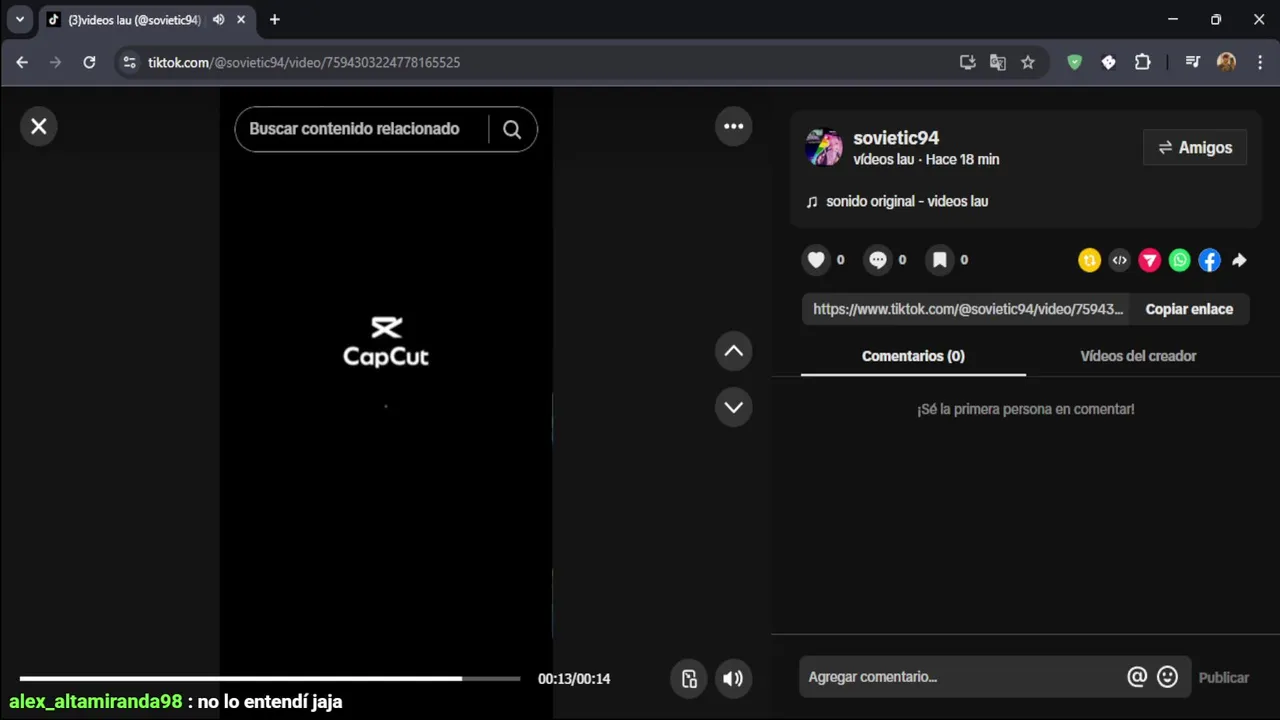Switch to Comentarios (0) tab
Image resolution: width=1280 pixels, height=720 pixels.
point(913,356)
